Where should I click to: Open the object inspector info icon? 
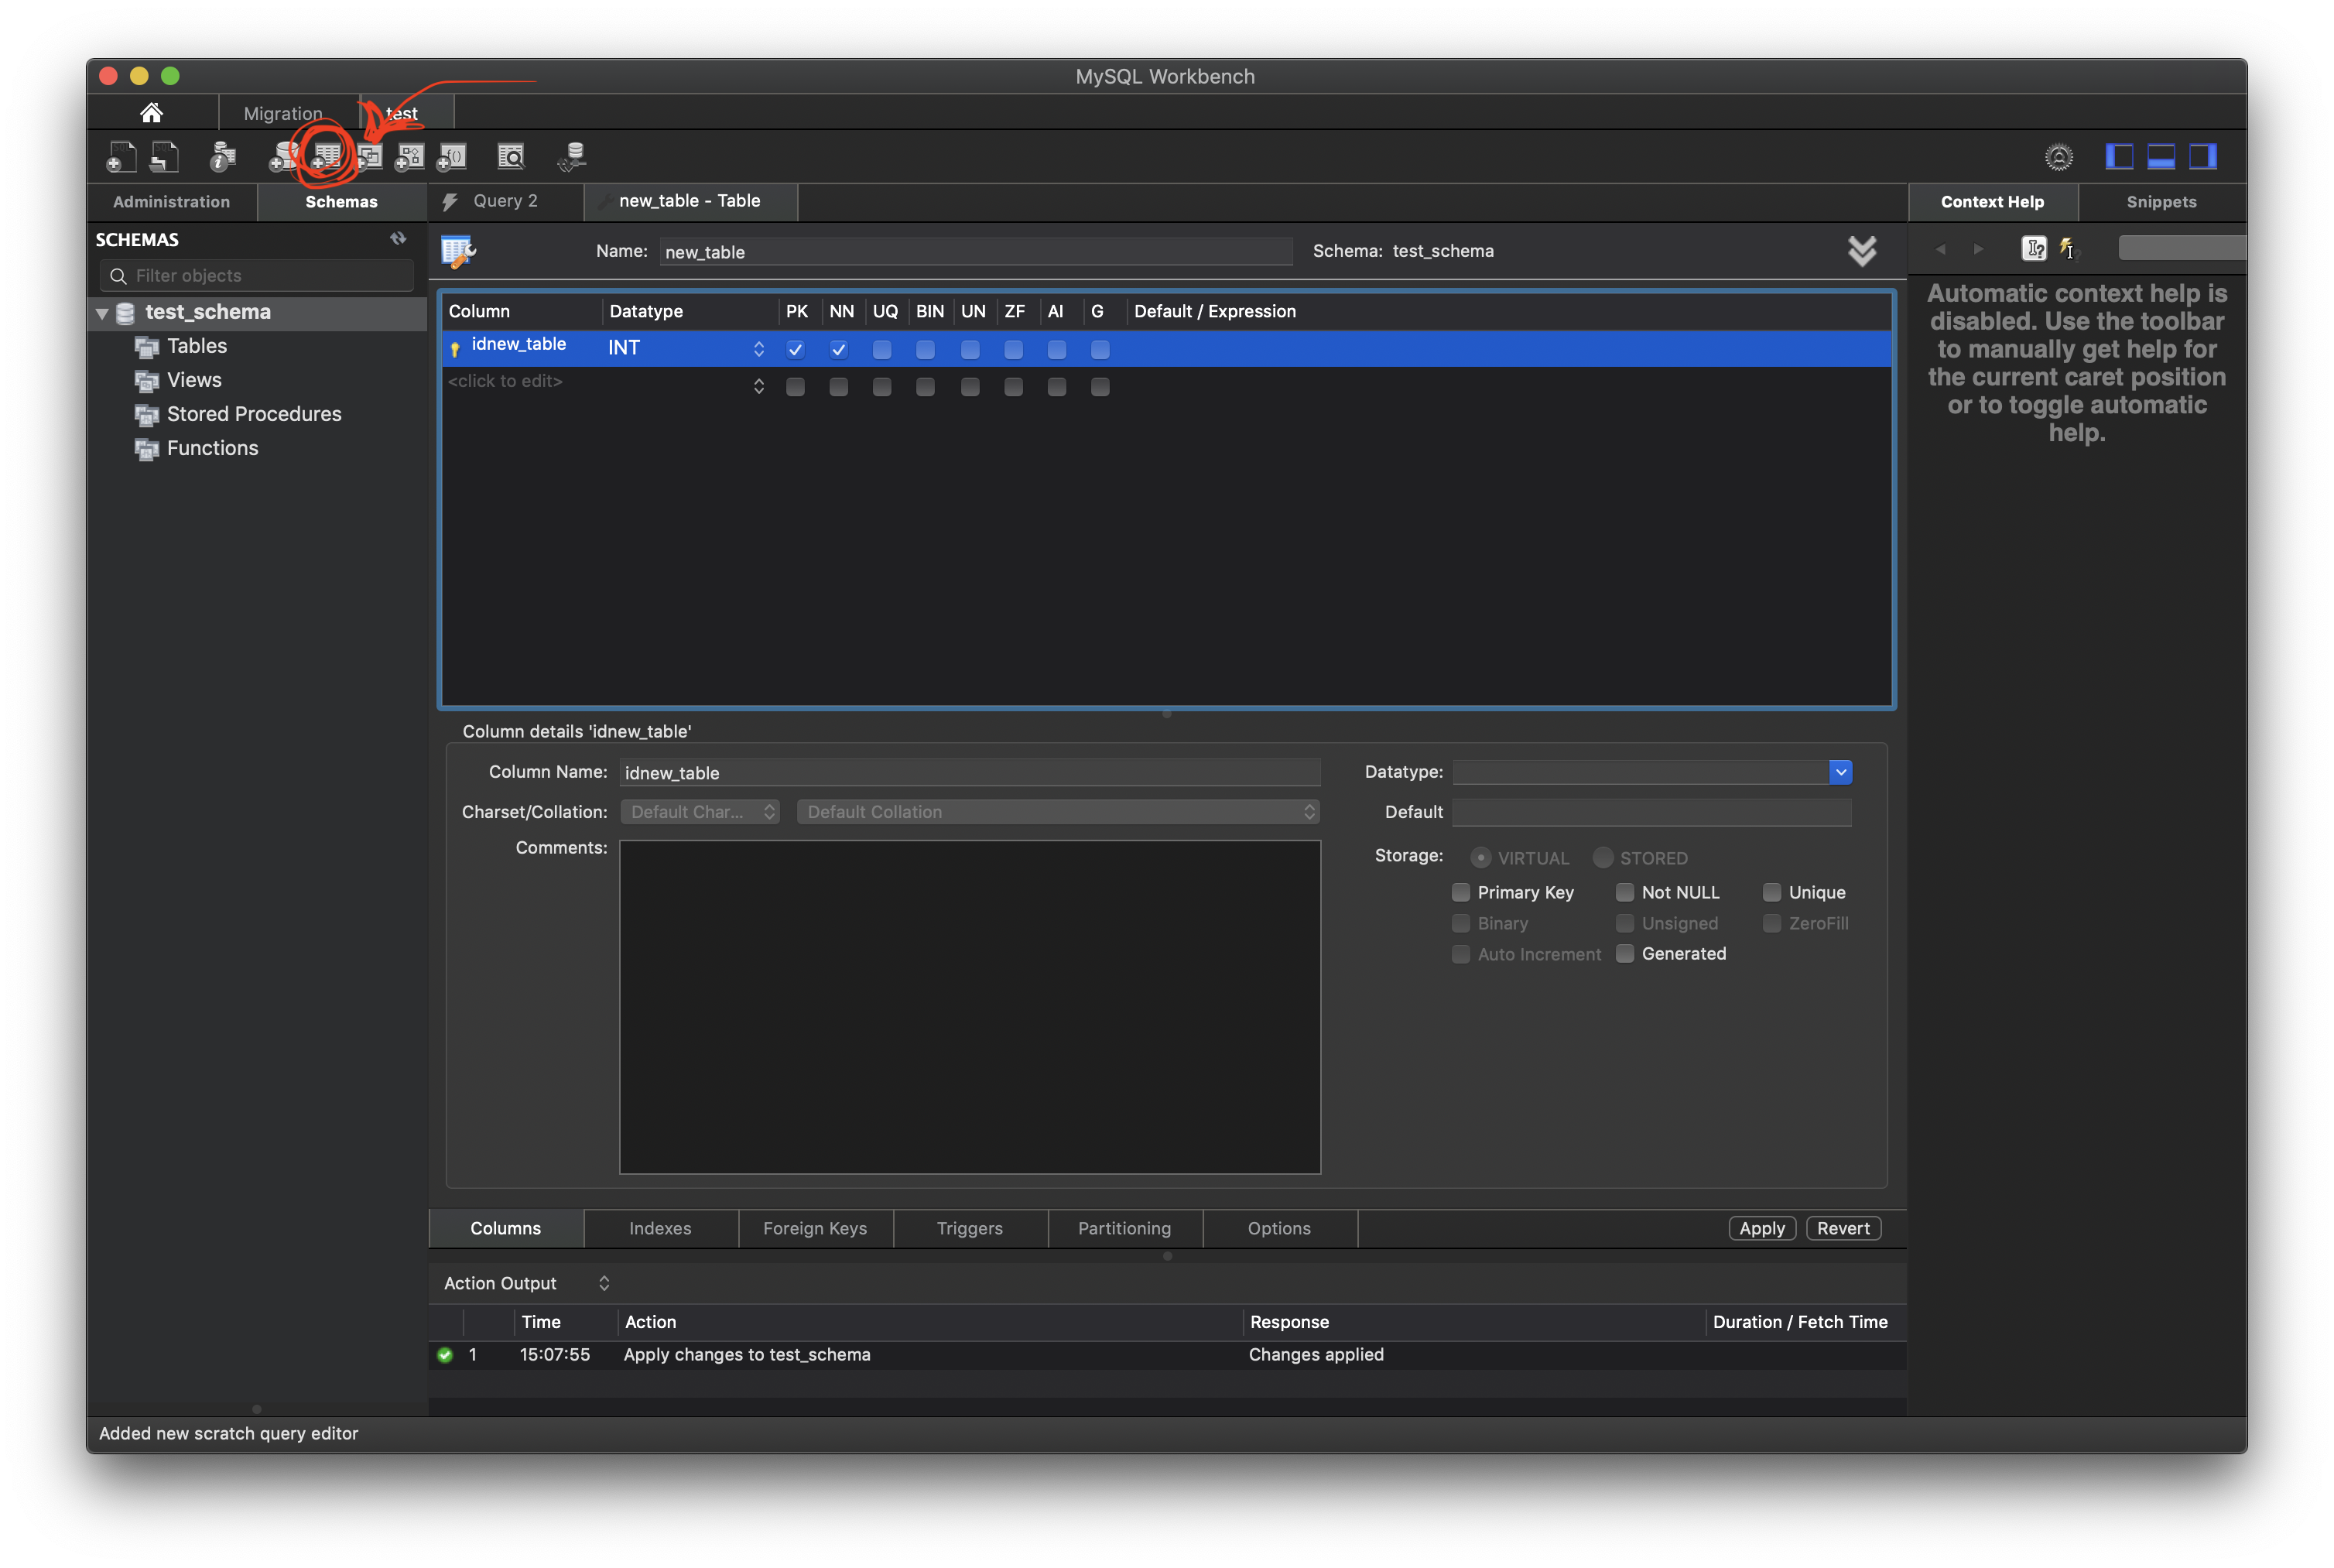click(x=223, y=157)
